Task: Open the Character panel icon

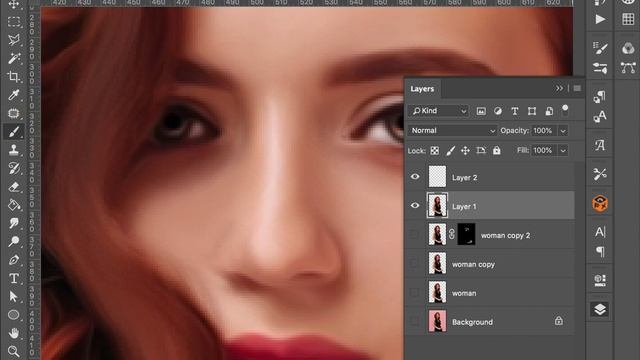Action: click(x=600, y=232)
